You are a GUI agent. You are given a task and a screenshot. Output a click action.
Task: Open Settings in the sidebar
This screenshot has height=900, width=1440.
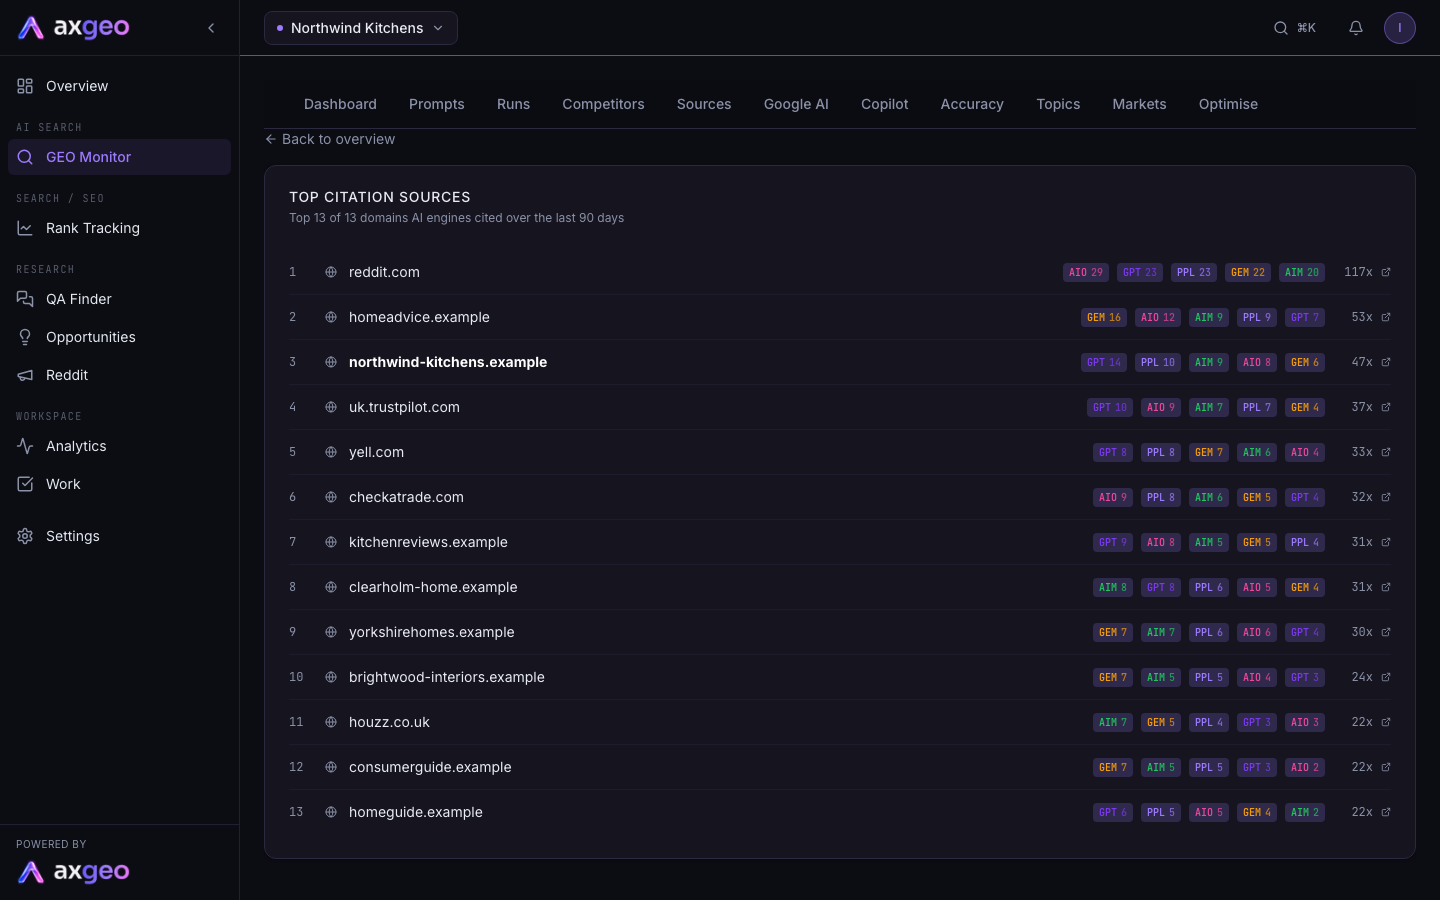(x=119, y=536)
